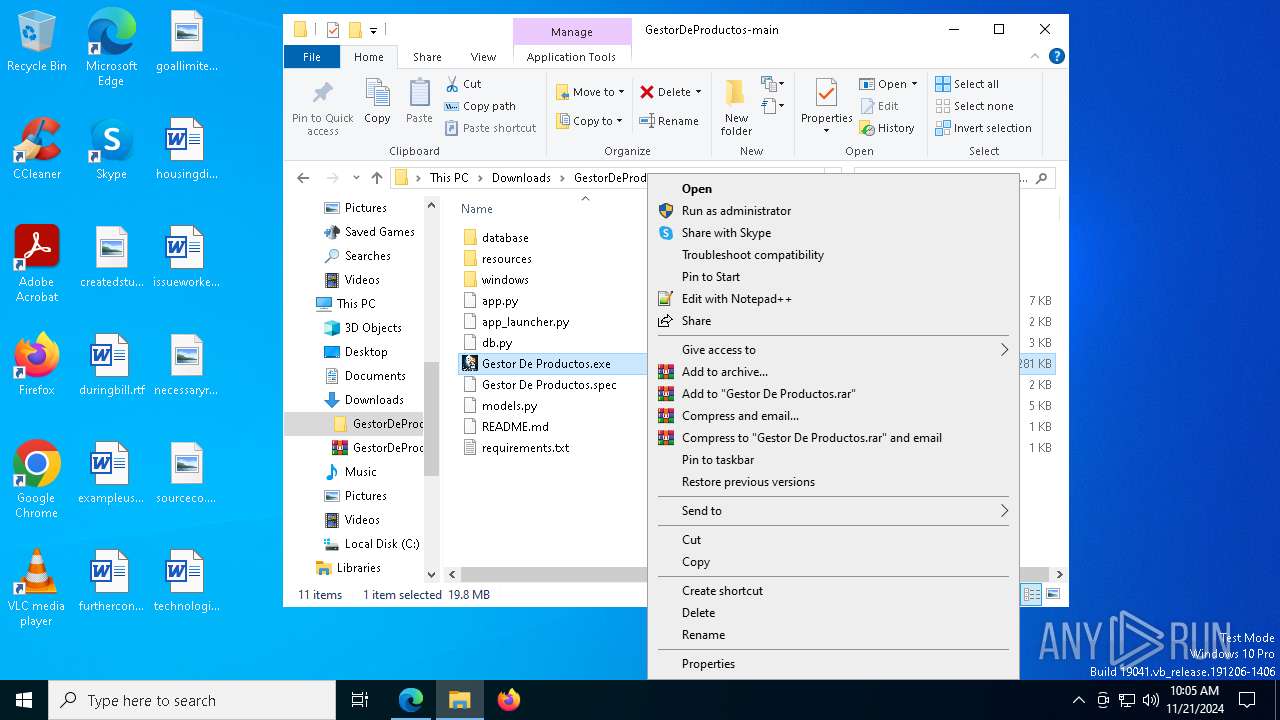Screen dimensions: 1280x720
Task: Choose Run as administrator
Action: pos(833,211)
